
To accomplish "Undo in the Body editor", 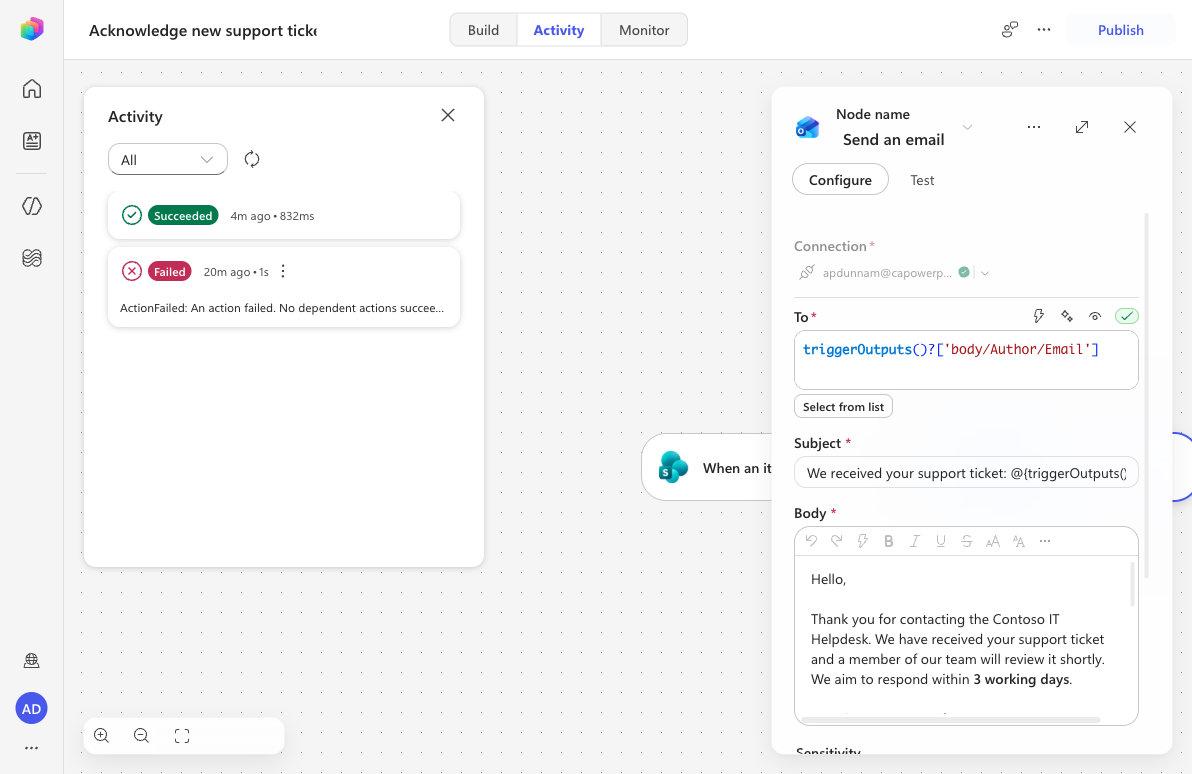I will pyautogui.click(x=811, y=541).
